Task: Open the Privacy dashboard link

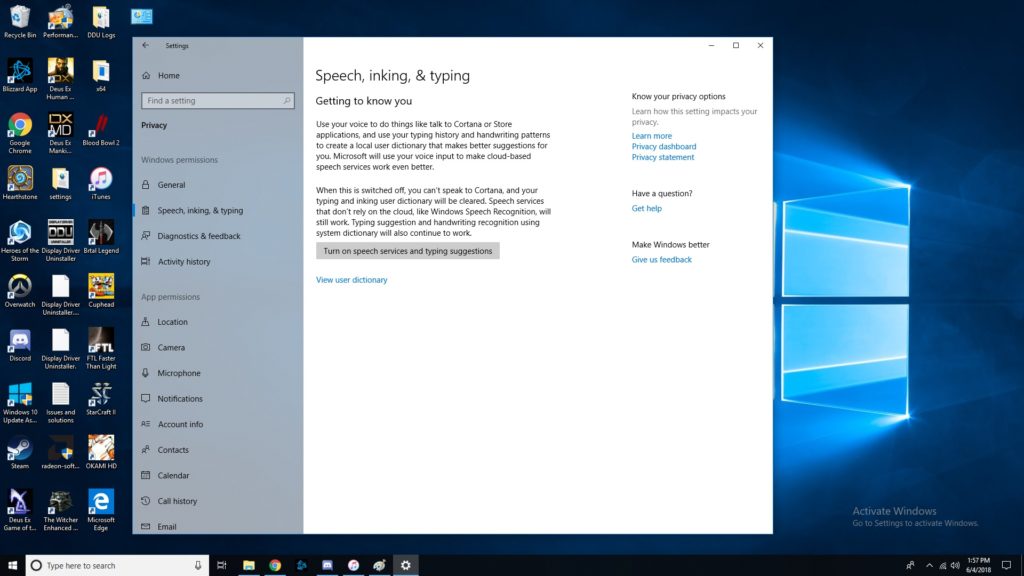Action: 663,147
